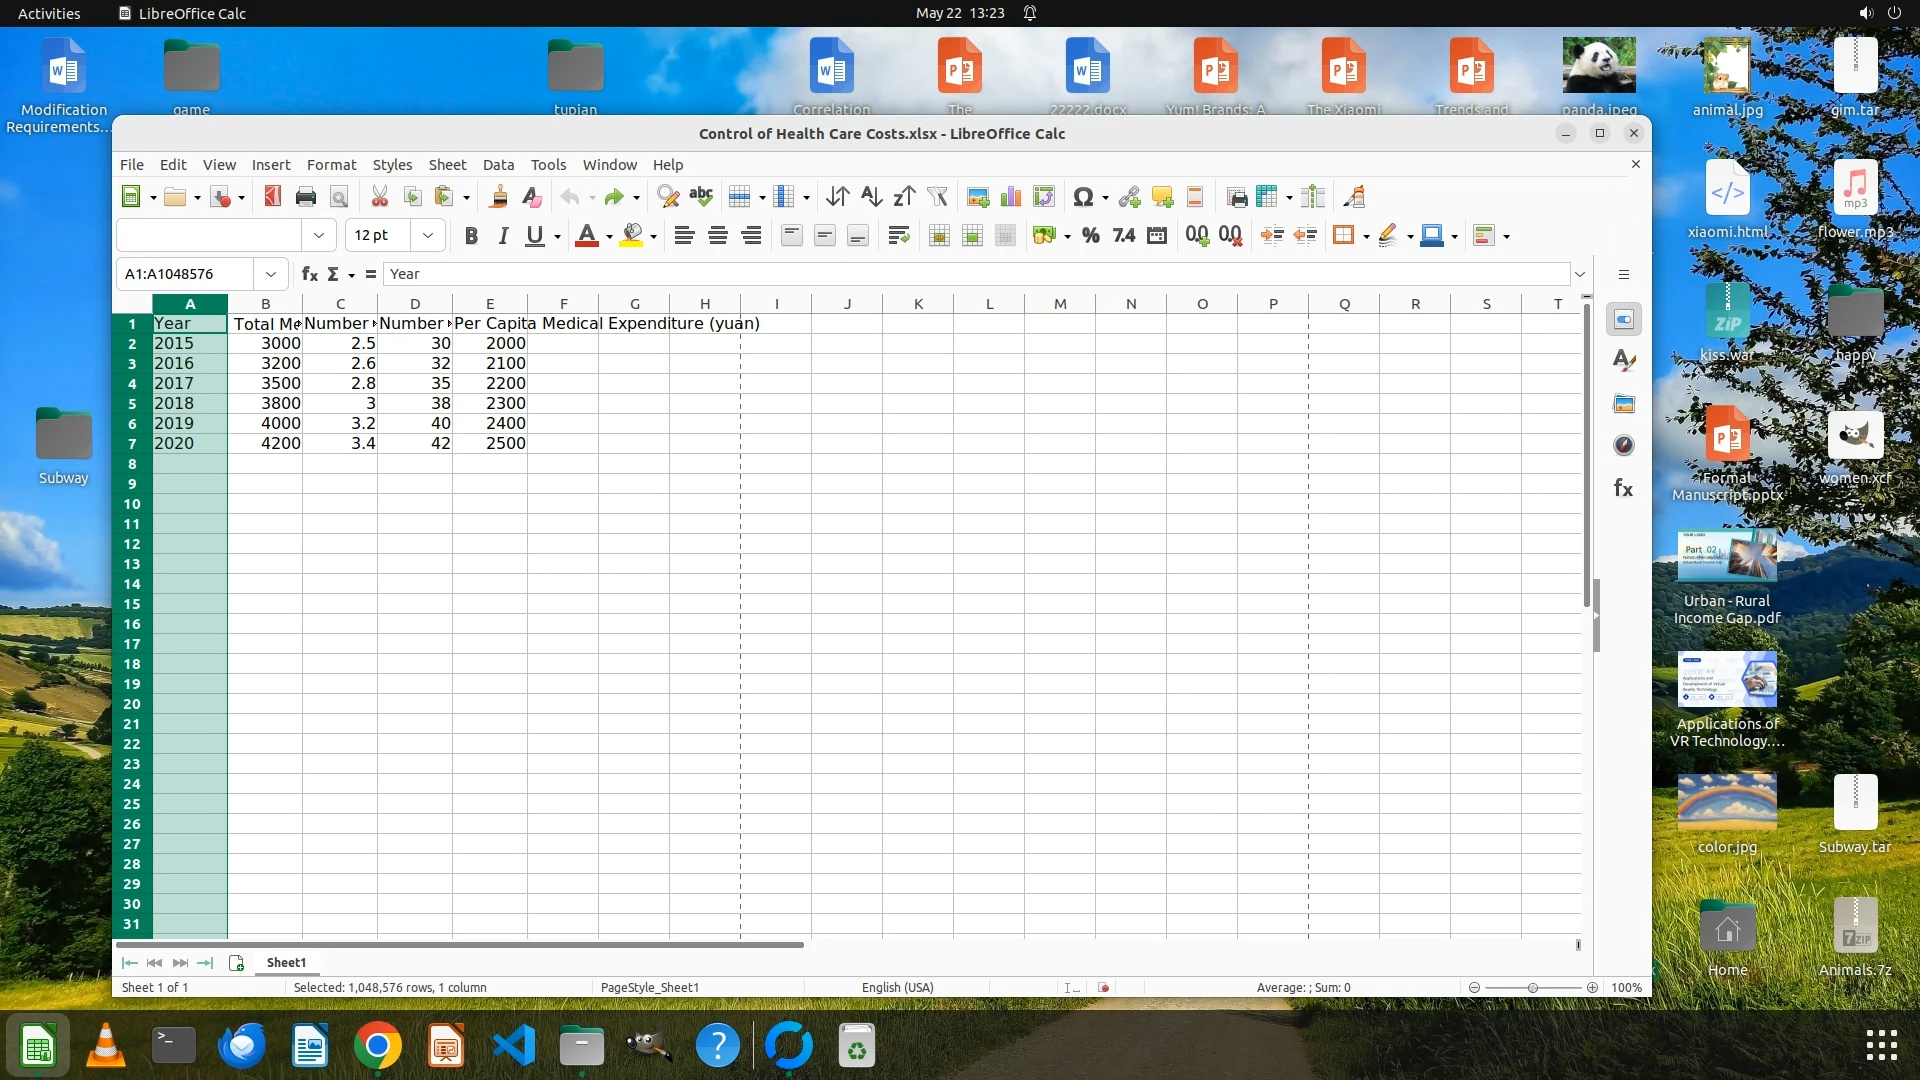Screen dimensions: 1920x1080
Task: Click the Export as PDF icon
Action: 272,197
